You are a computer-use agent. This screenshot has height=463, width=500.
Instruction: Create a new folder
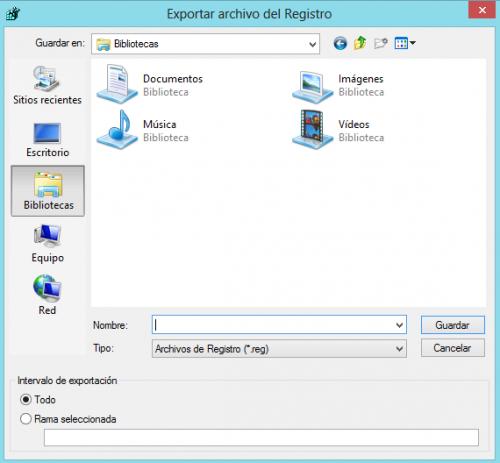(381, 43)
